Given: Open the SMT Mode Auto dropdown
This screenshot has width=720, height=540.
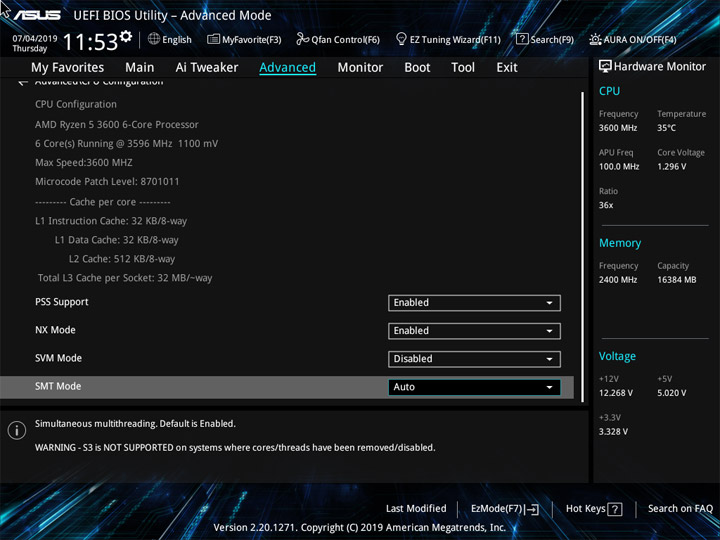Looking at the screenshot, I should pyautogui.click(x=474, y=387).
